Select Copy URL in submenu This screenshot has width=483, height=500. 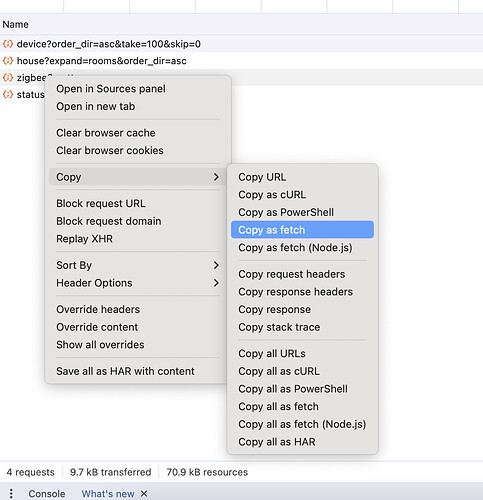click(302, 177)
